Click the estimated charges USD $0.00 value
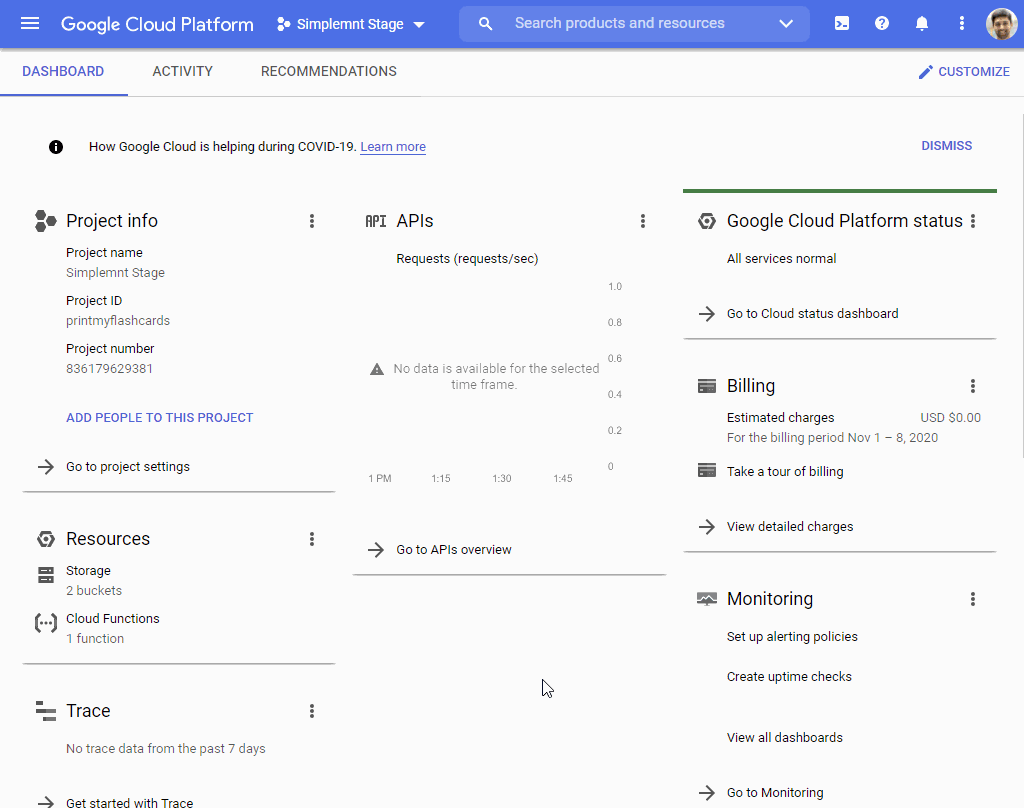This screenshot has height=808, width=1024. pyautogui.click(x=950, y=417)
